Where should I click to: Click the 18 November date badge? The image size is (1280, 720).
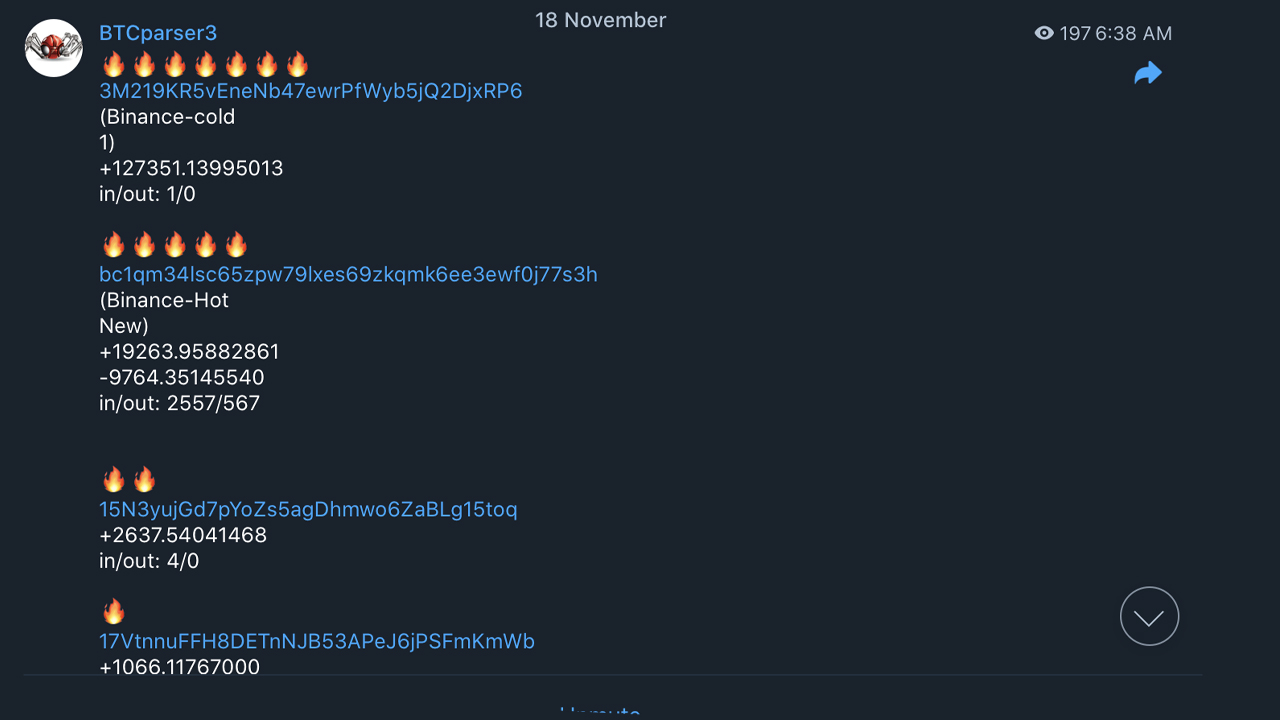[x=600, y=20]
